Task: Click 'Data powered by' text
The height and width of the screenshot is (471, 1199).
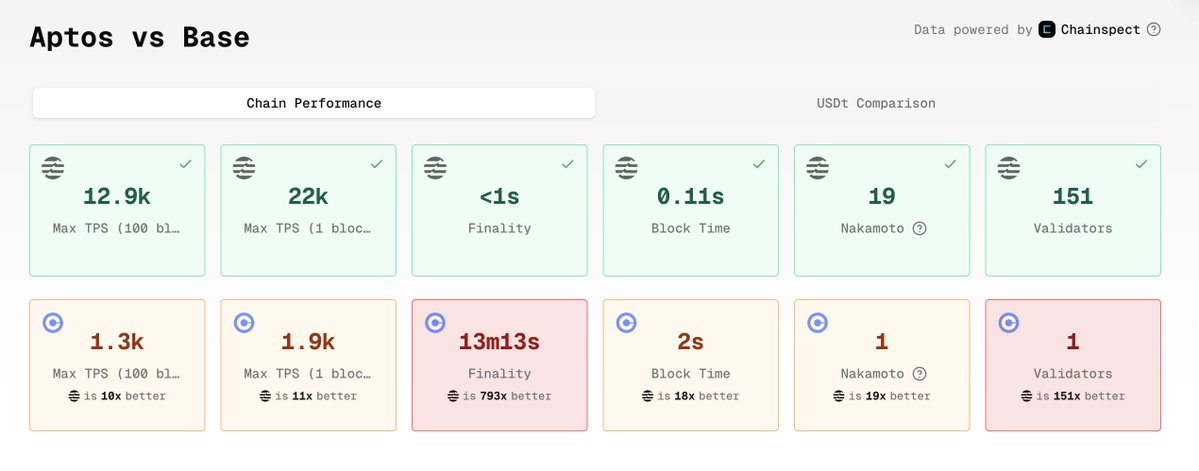Action: pyautogui.click(x=973, y=30)
